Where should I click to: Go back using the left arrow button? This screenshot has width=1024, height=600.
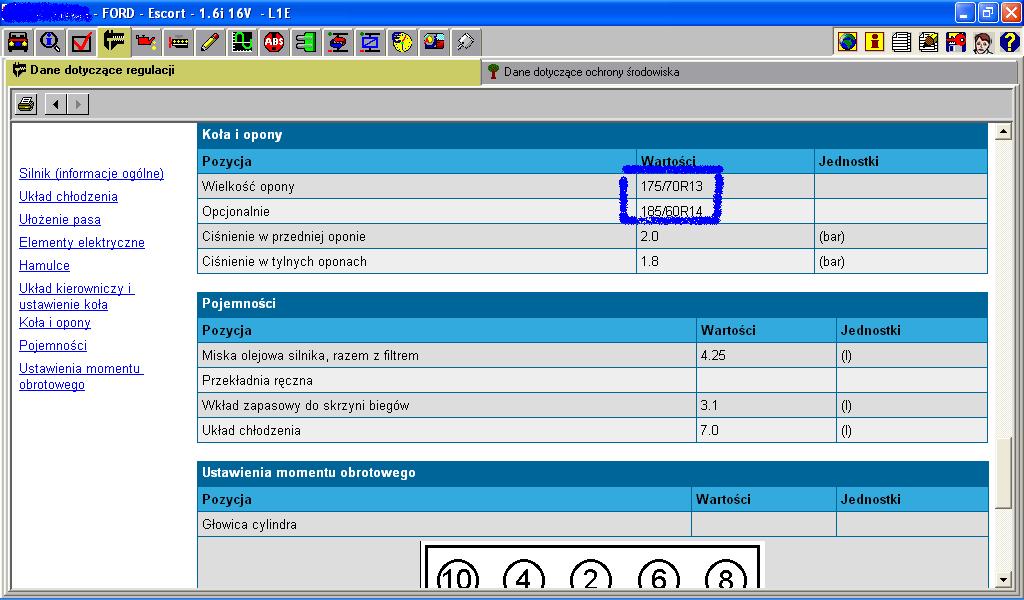coord(56,104)
